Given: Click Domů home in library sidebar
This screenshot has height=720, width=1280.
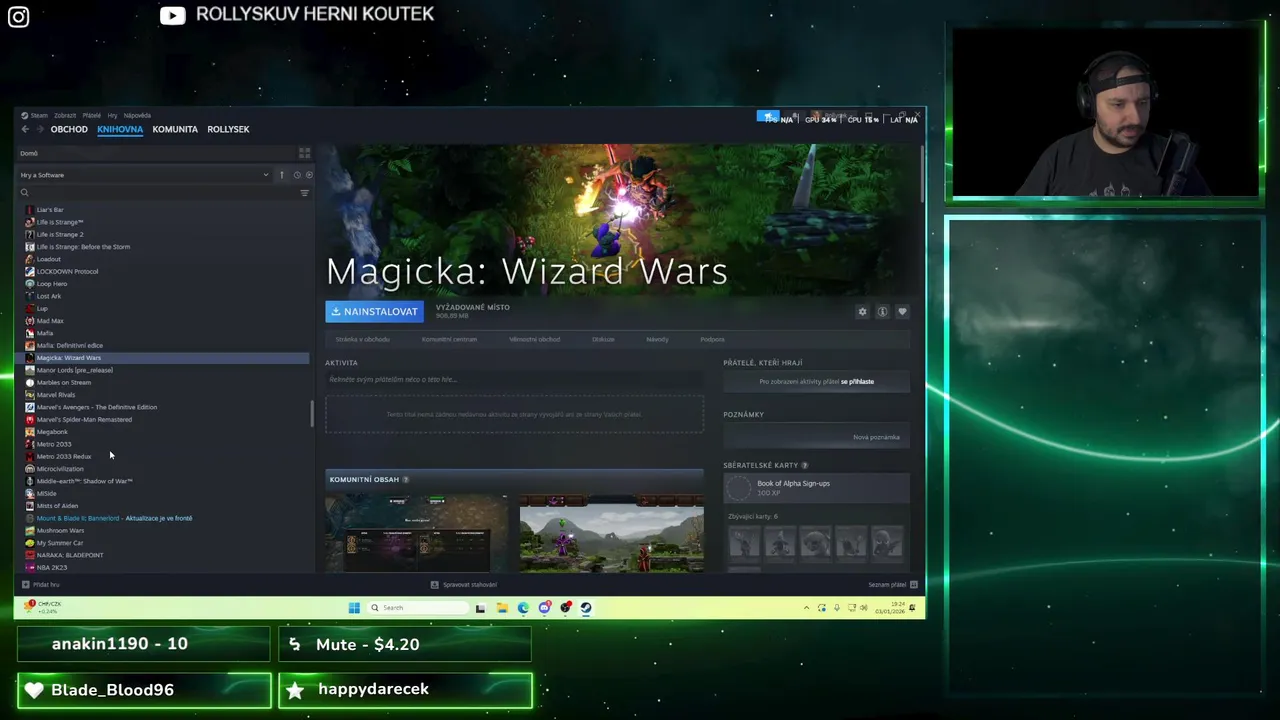Looking at the screenshot, I should (29, 153).
